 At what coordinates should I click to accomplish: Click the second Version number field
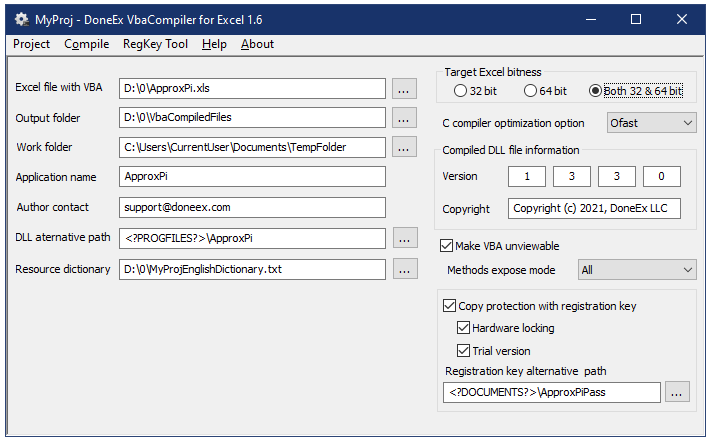pos(572,176)
